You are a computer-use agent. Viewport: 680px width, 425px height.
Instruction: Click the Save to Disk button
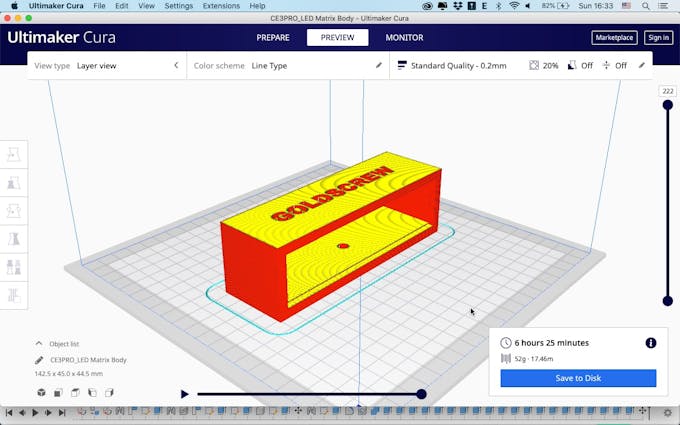578,378
